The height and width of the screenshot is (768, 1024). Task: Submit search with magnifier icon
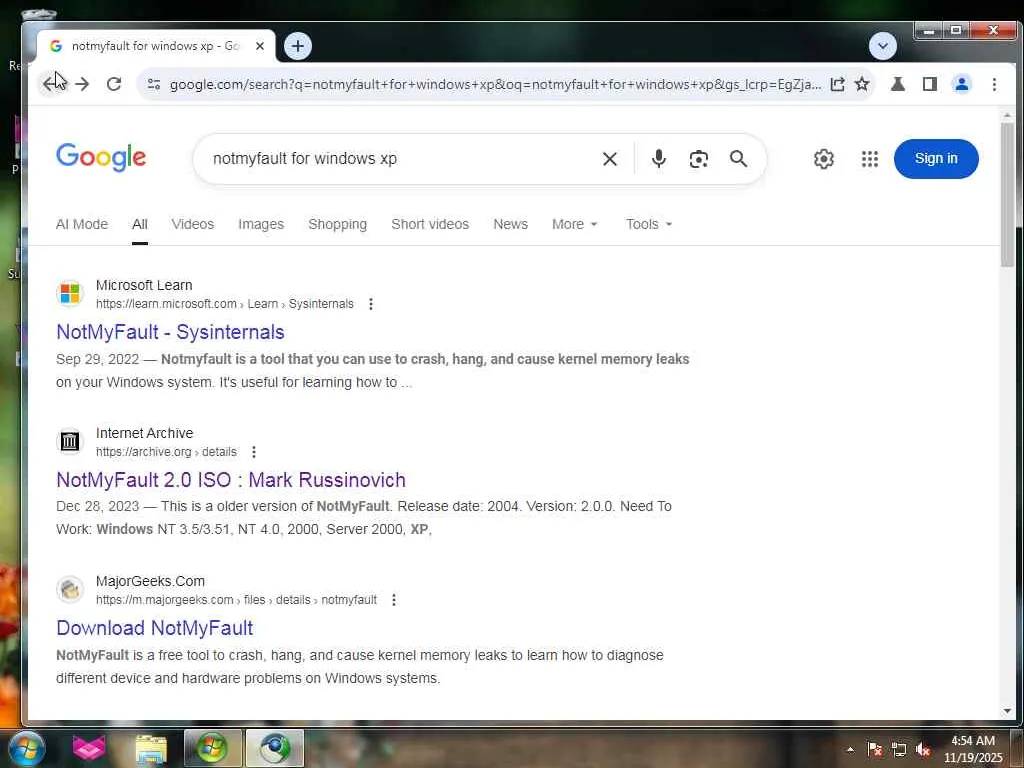(739, 159)
